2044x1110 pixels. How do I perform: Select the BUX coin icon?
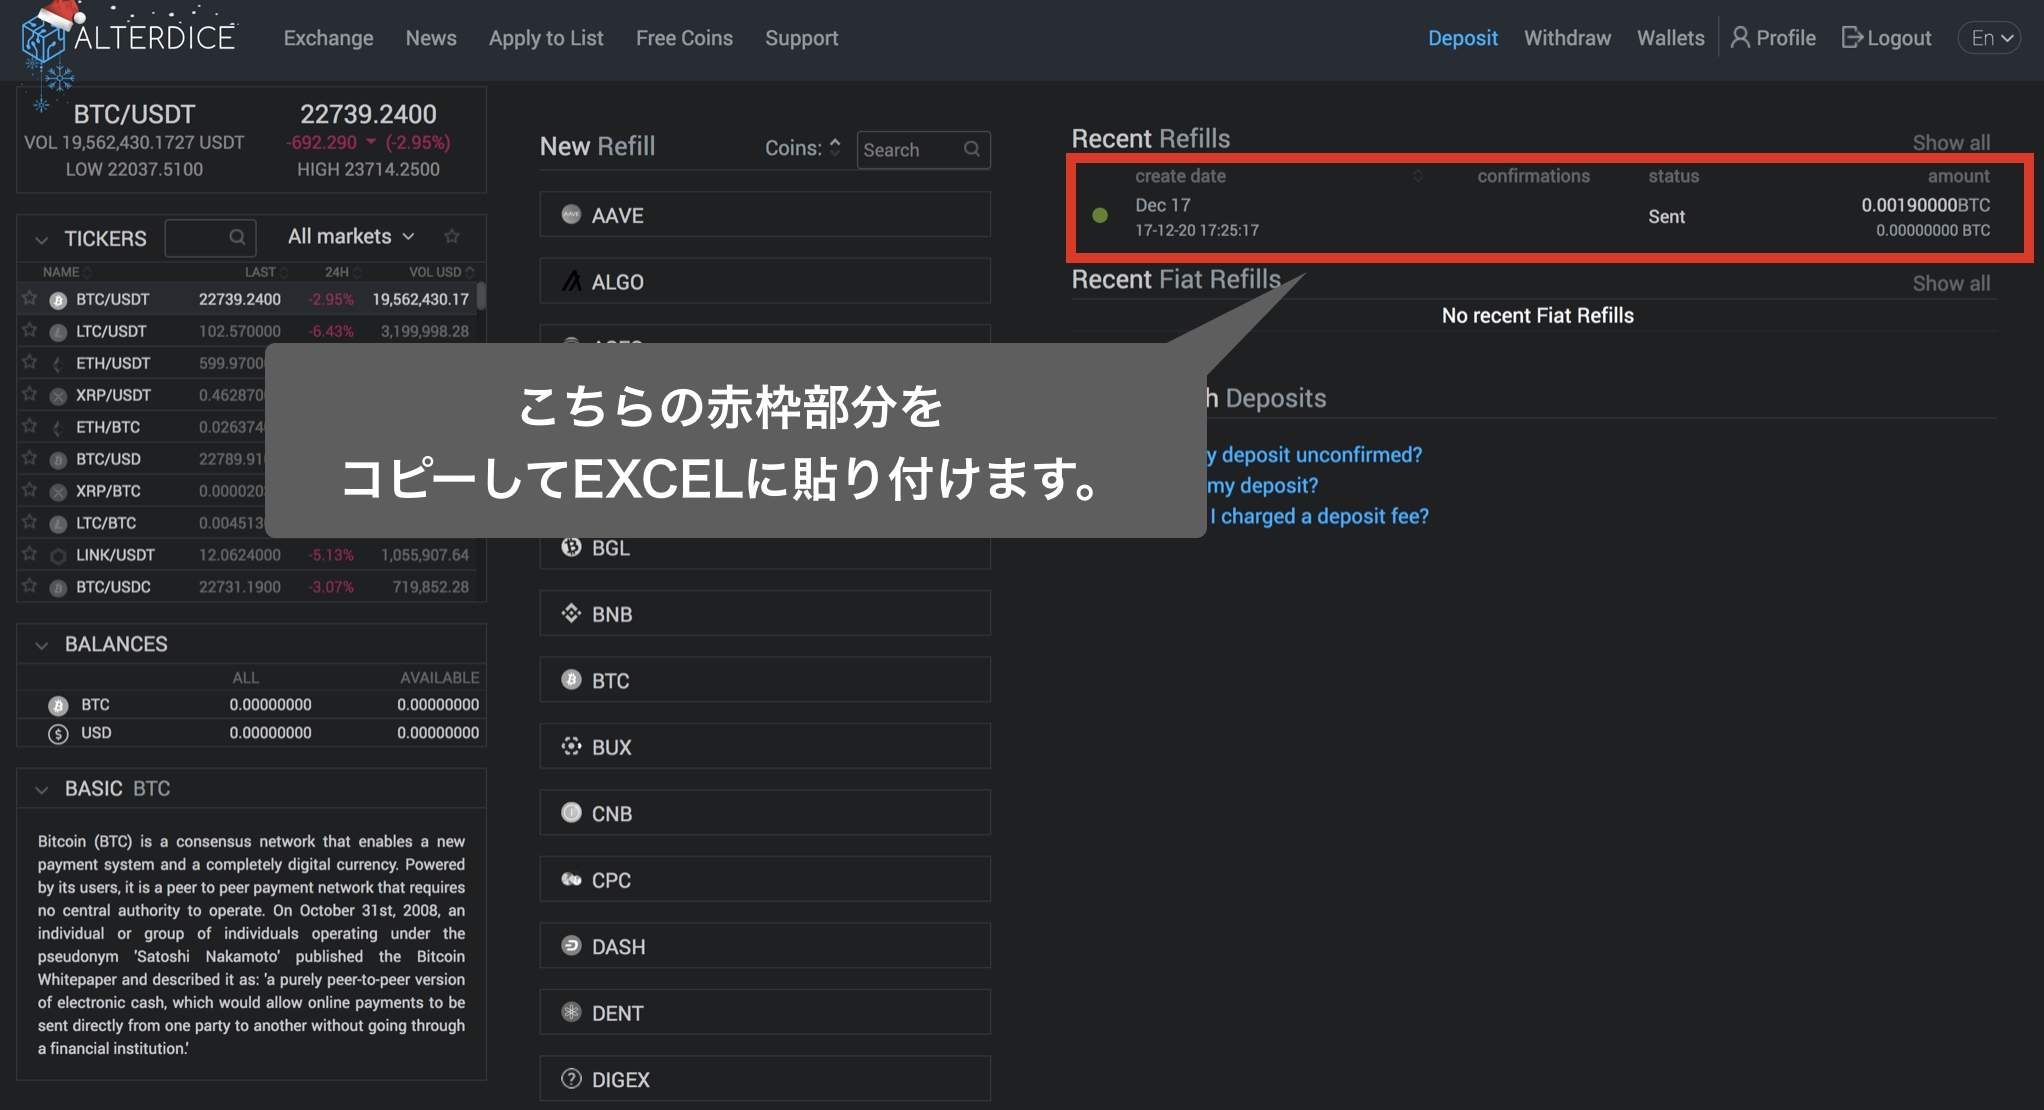pyautogui.click(x=571, y=746)
